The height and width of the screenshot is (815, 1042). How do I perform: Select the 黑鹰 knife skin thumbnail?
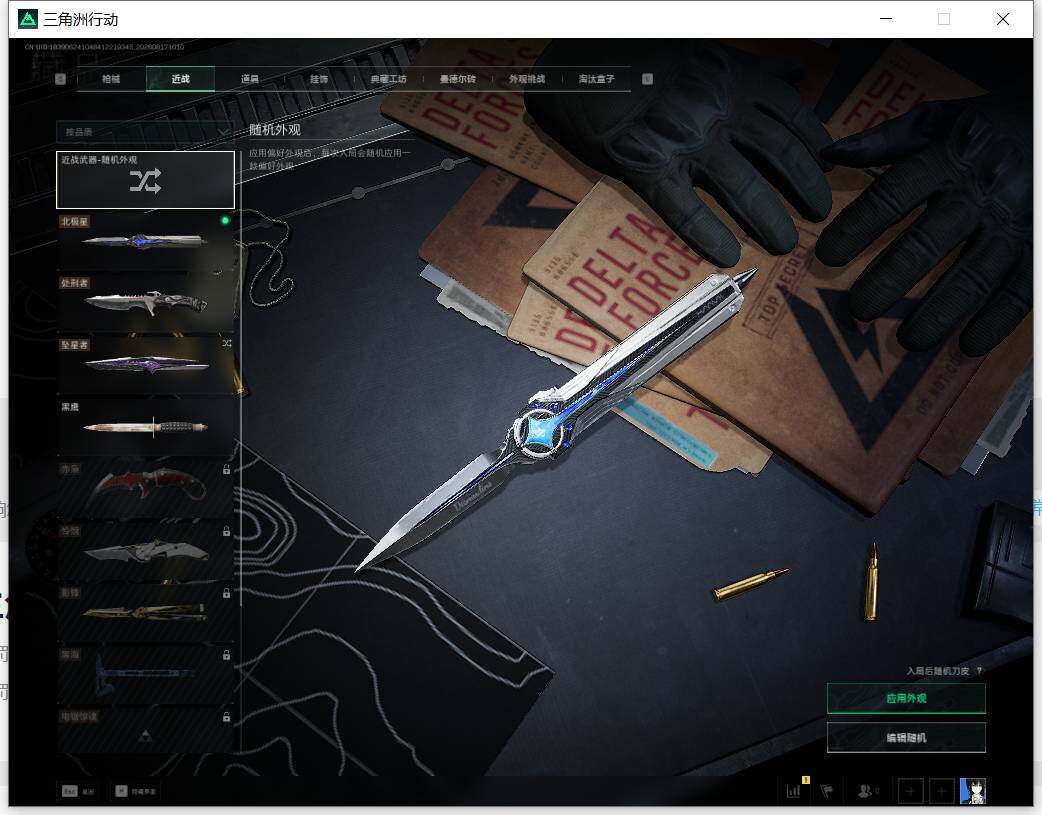point(146,426)
